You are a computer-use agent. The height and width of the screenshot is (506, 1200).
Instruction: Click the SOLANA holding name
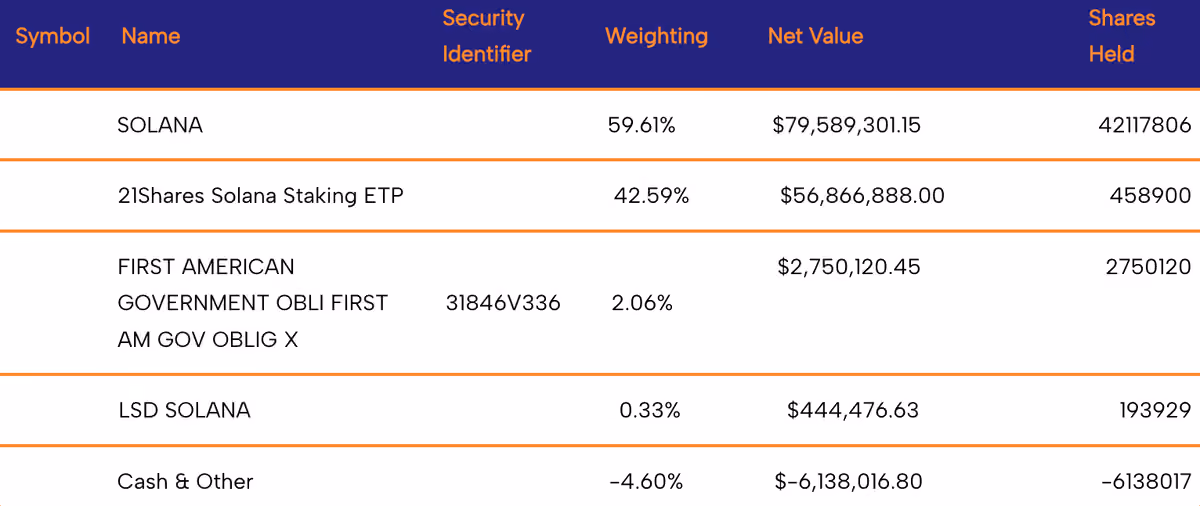(160, 126)
